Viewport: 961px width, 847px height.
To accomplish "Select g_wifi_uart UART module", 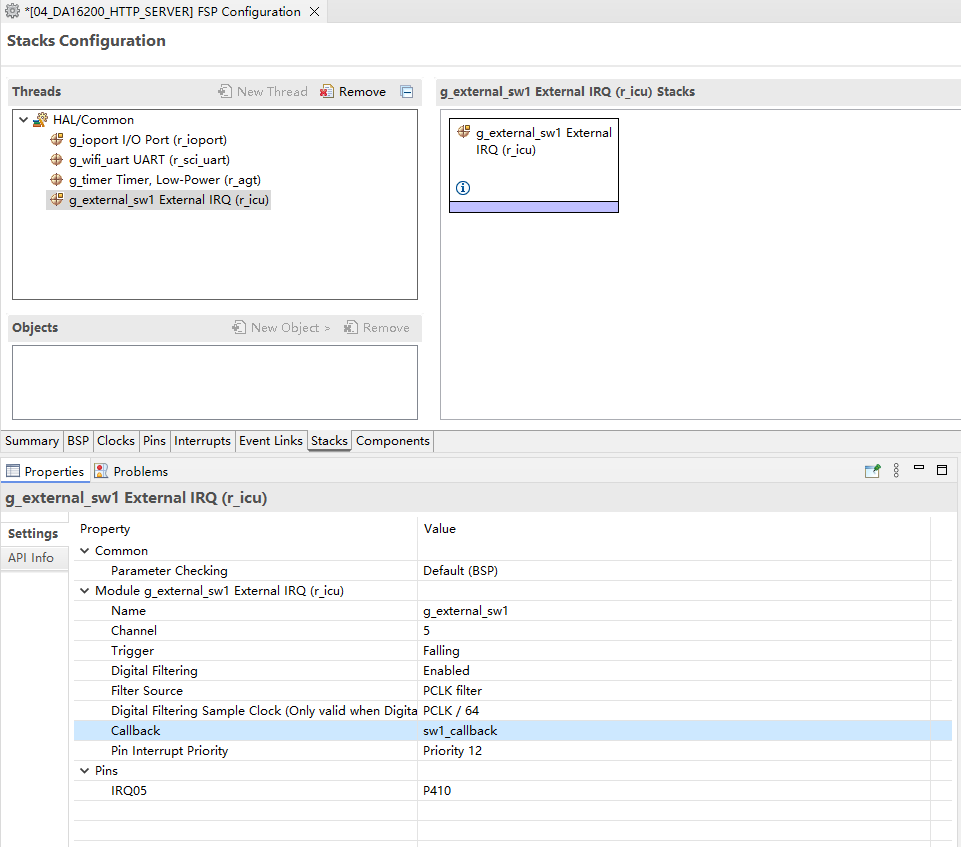I will [149, 160].
